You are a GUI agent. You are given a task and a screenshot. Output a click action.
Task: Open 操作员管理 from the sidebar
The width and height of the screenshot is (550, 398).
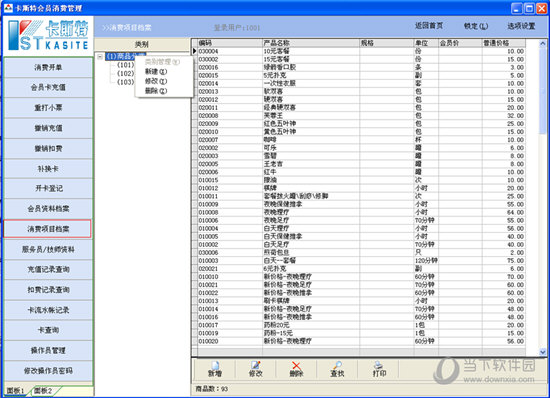point(48,350)
